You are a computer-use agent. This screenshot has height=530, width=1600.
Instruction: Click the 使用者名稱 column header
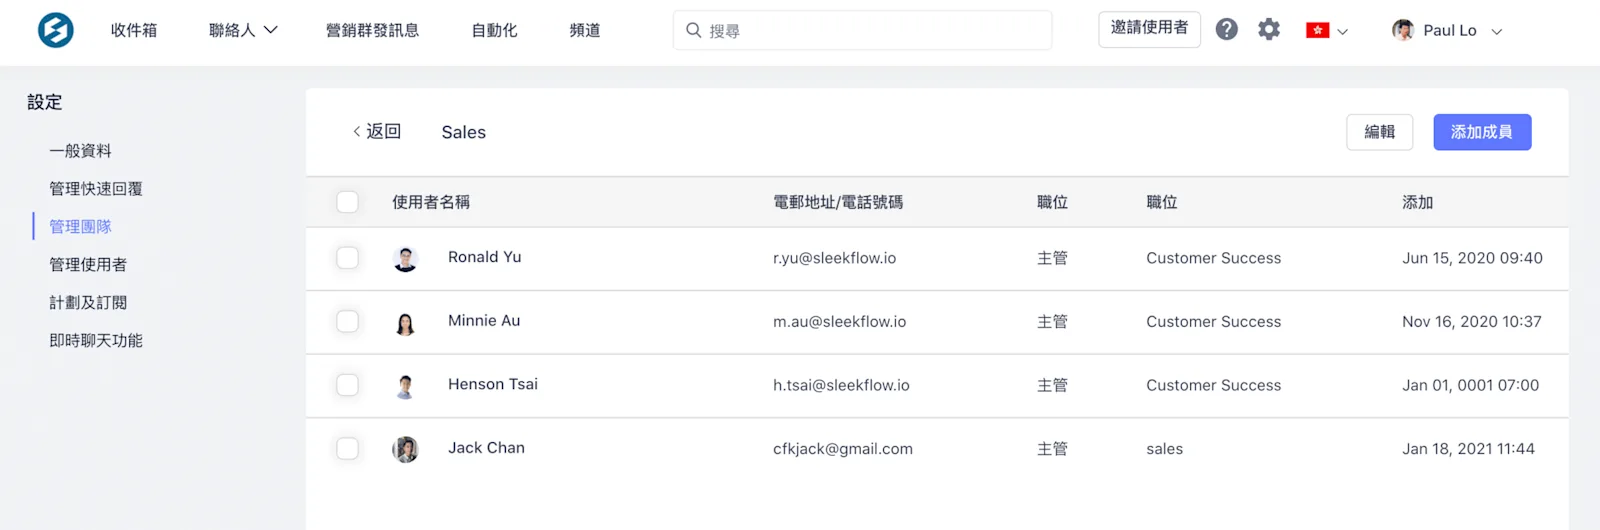click(431, 202)
